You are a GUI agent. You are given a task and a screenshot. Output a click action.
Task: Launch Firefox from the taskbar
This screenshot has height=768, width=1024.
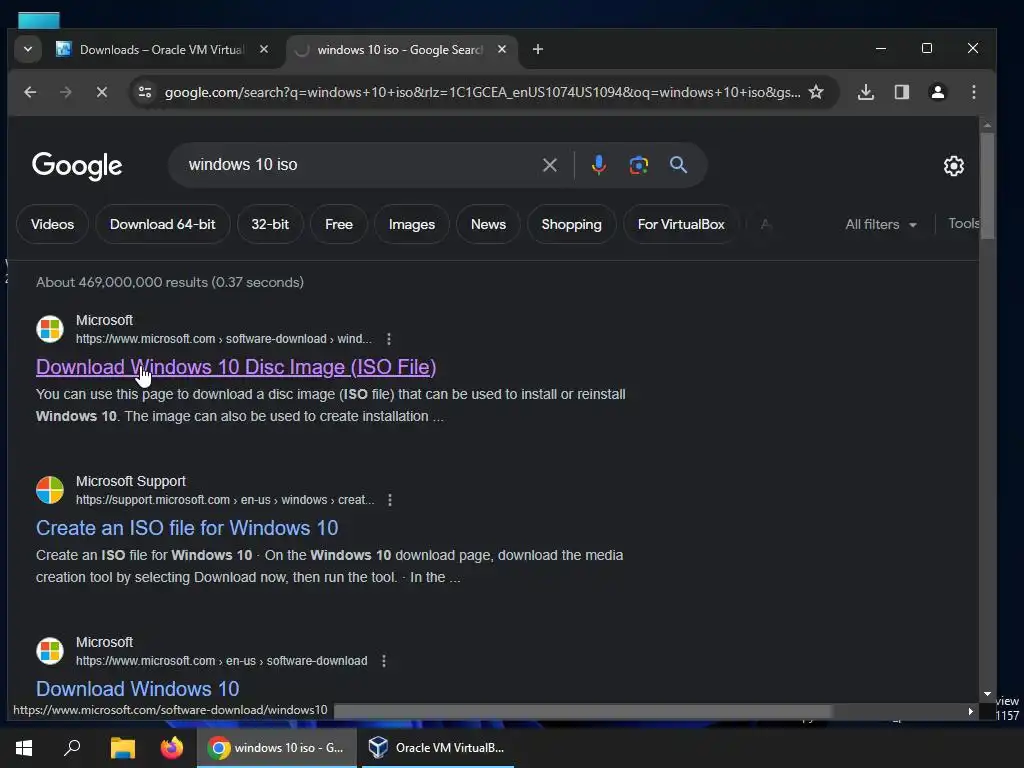click(x=172, y=748)
